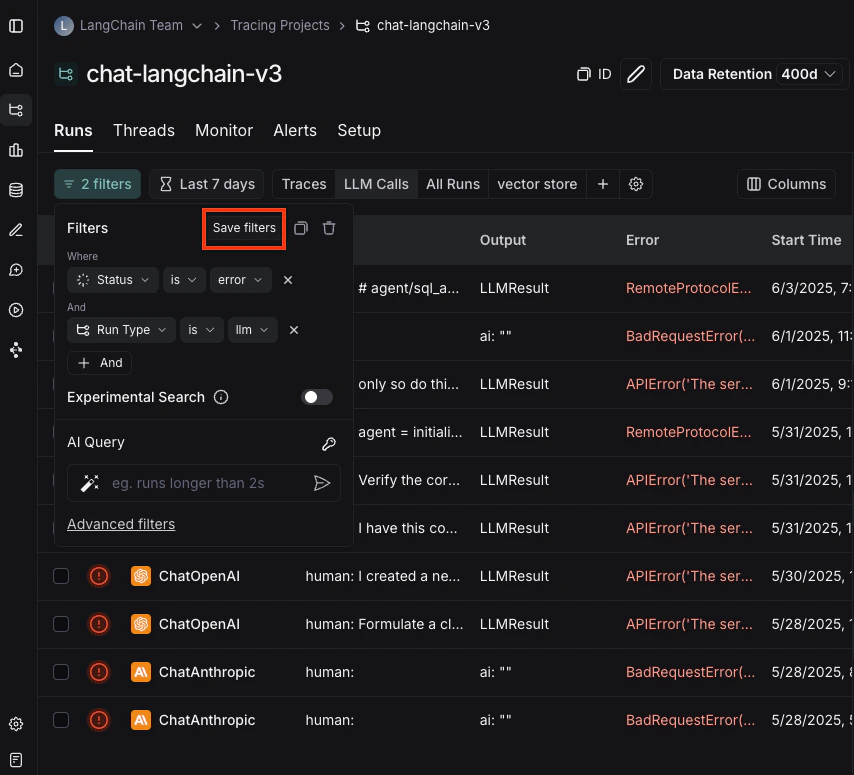Edit project name with pencil icon
Screen dimensions: 854x775
[x=636, y=74]
